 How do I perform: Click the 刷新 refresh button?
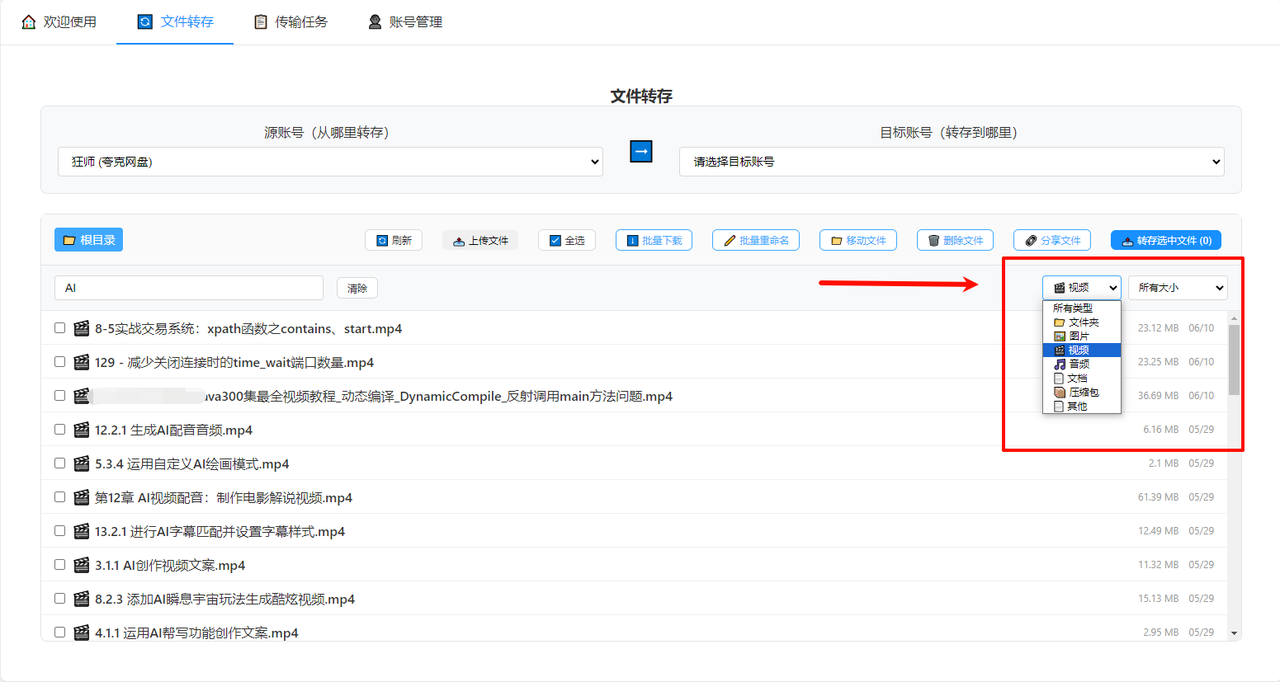[393, 240]
